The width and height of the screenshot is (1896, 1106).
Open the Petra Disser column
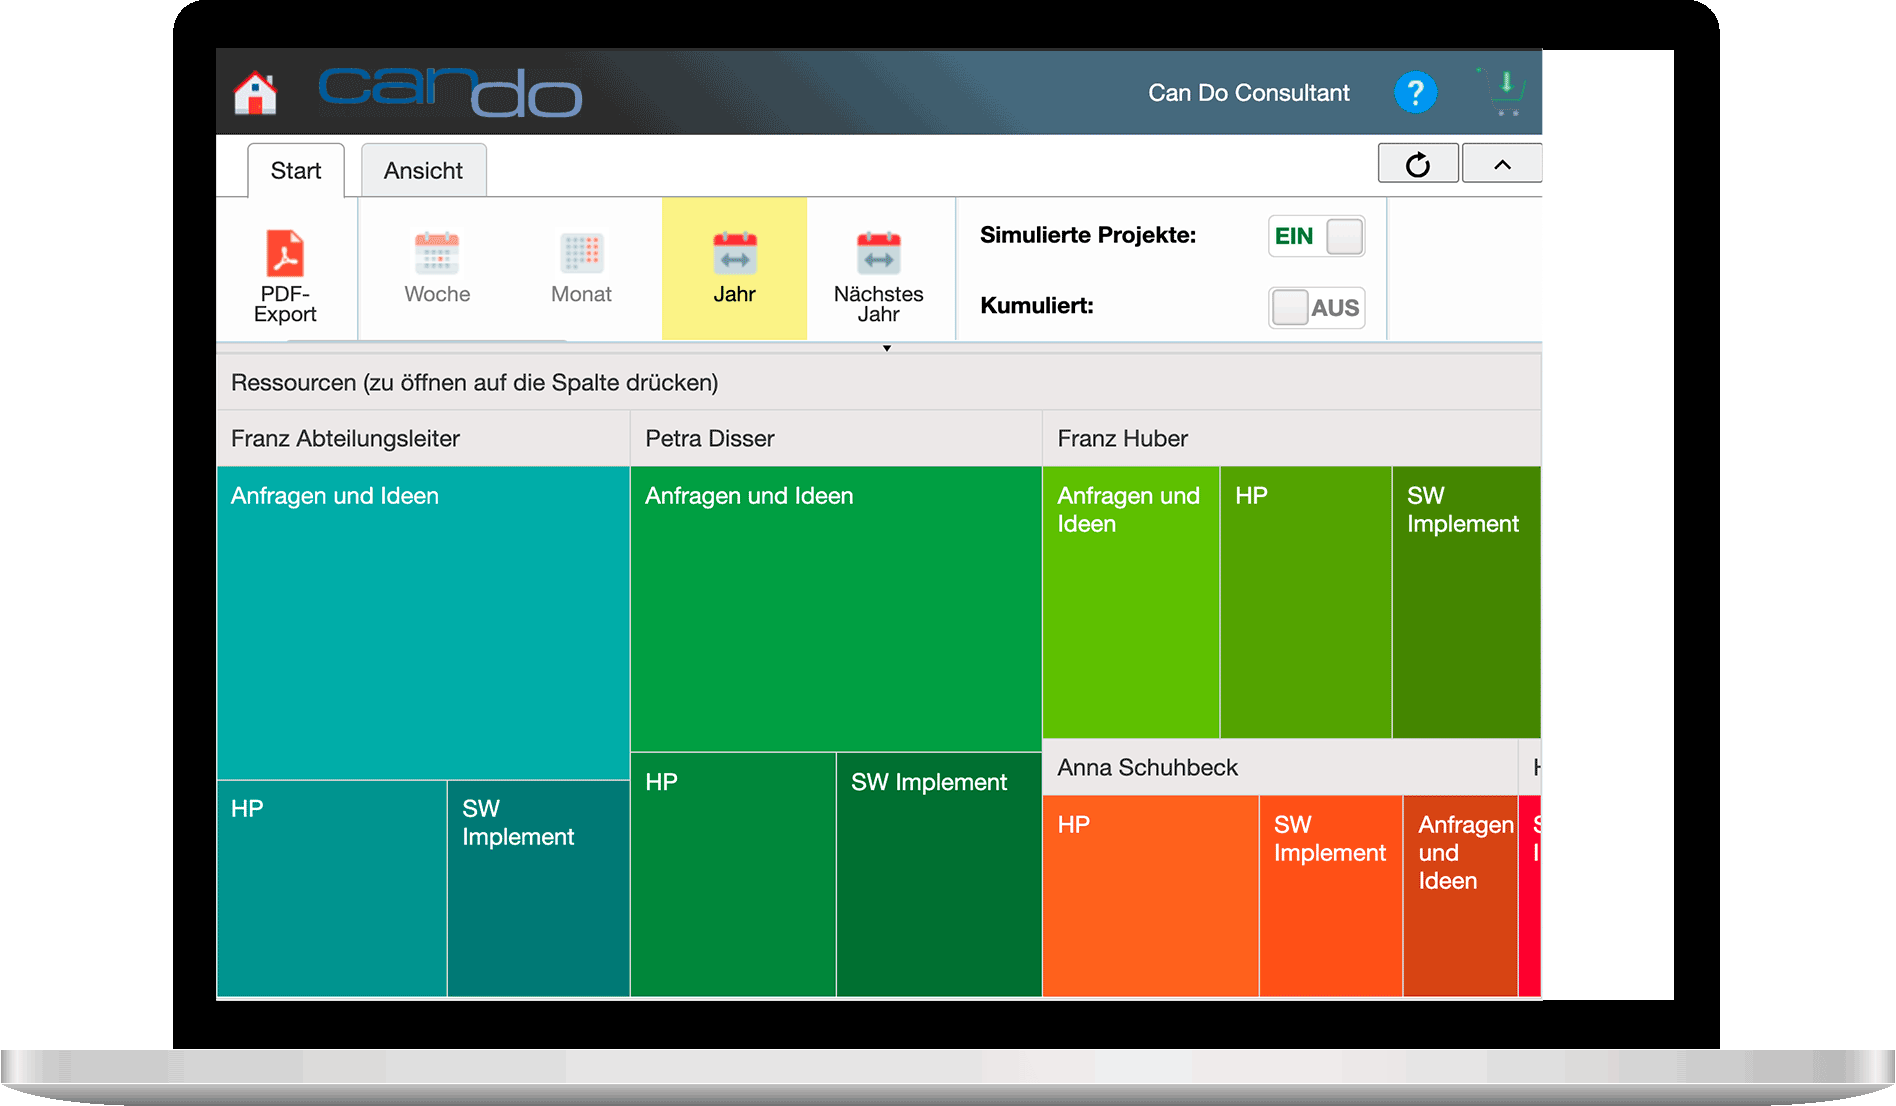pos(836,439)
